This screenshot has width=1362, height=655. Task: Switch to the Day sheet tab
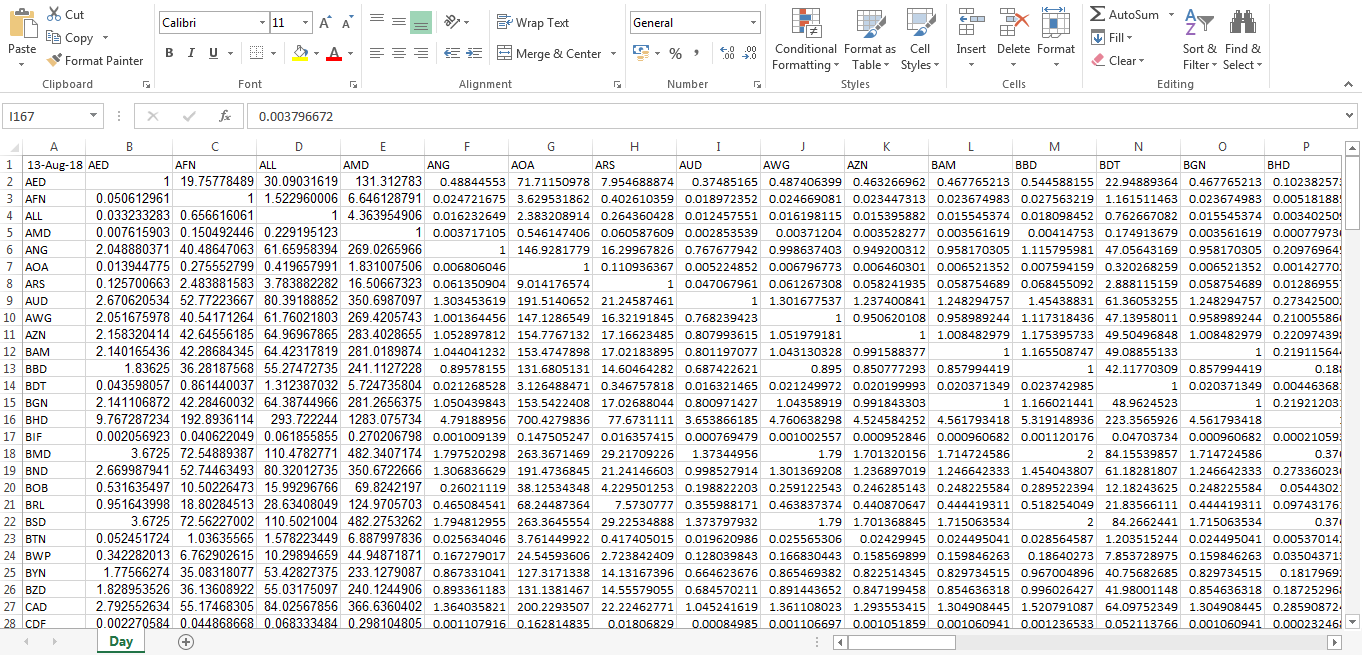pos(121,641)
